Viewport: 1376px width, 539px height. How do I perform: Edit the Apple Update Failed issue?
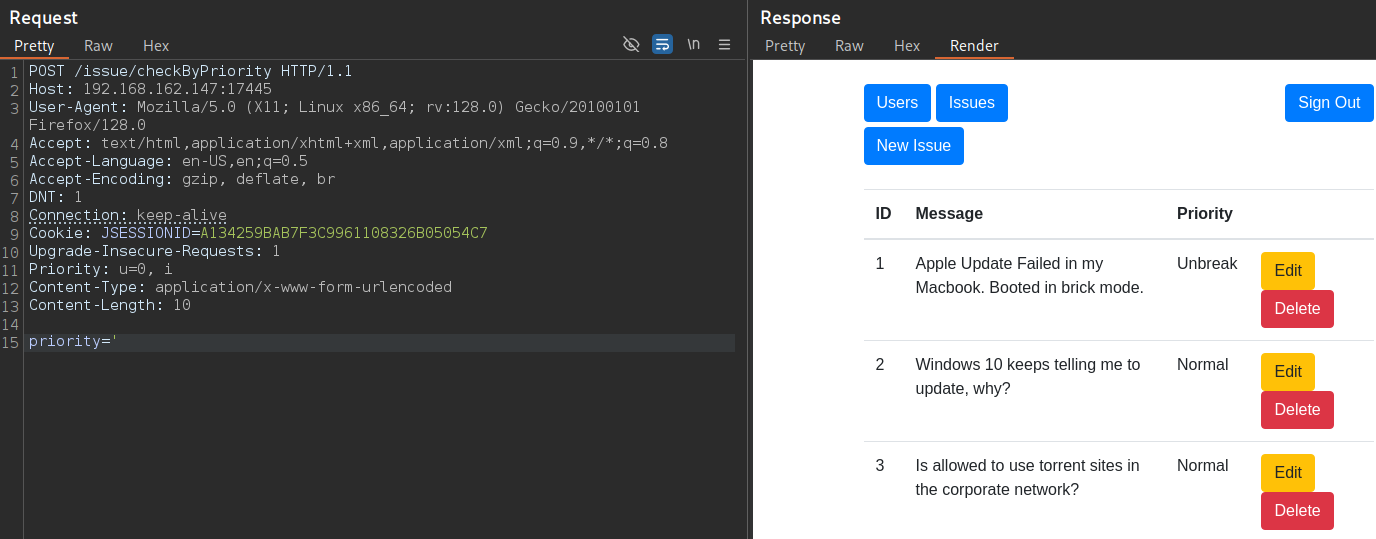(1288, 271)
